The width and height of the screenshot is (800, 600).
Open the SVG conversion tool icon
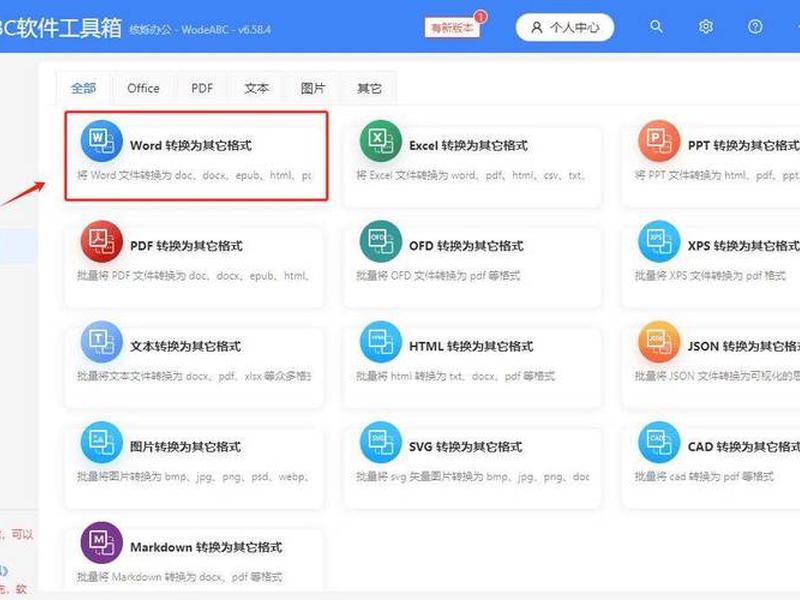(x=381, y=442)
